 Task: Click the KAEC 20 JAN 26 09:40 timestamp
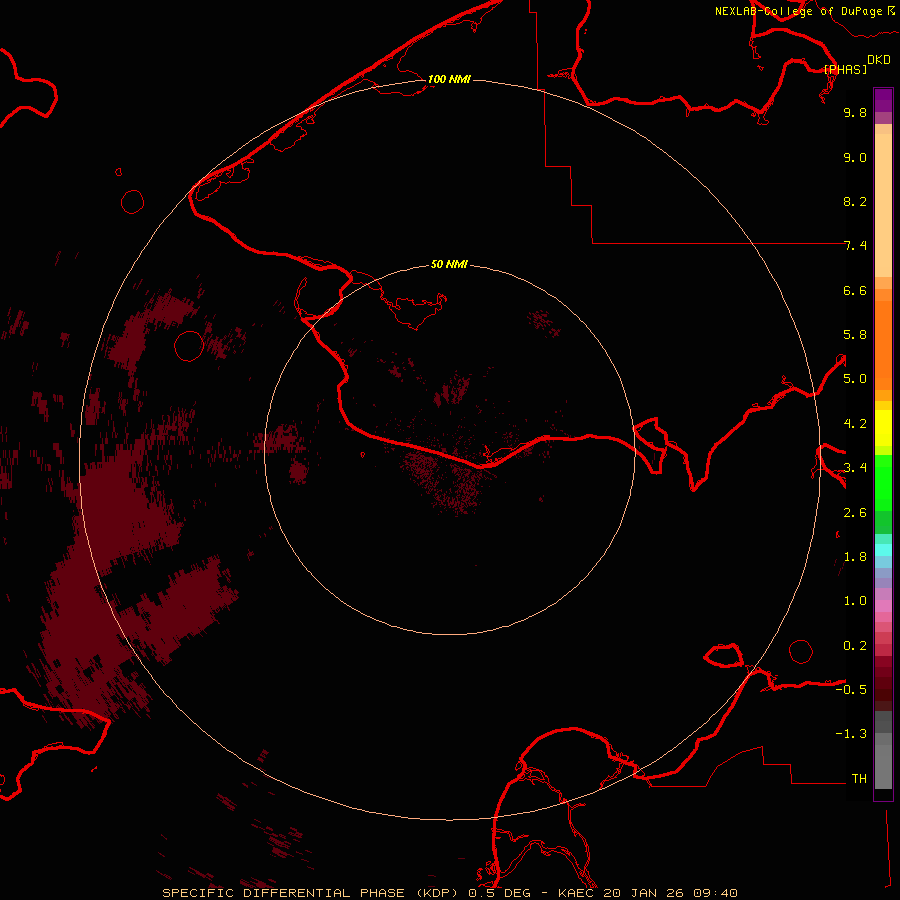(x=648, y=892)
